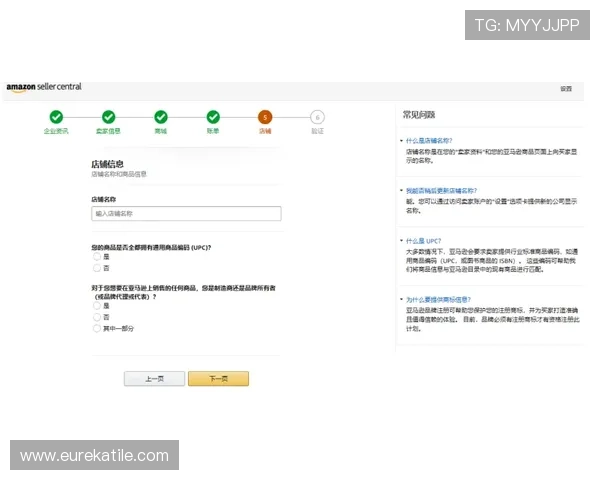The image size is (600, 480).
Task: Collapse the arrow beside 什么是 UPC?
Action: coord(401,241)
